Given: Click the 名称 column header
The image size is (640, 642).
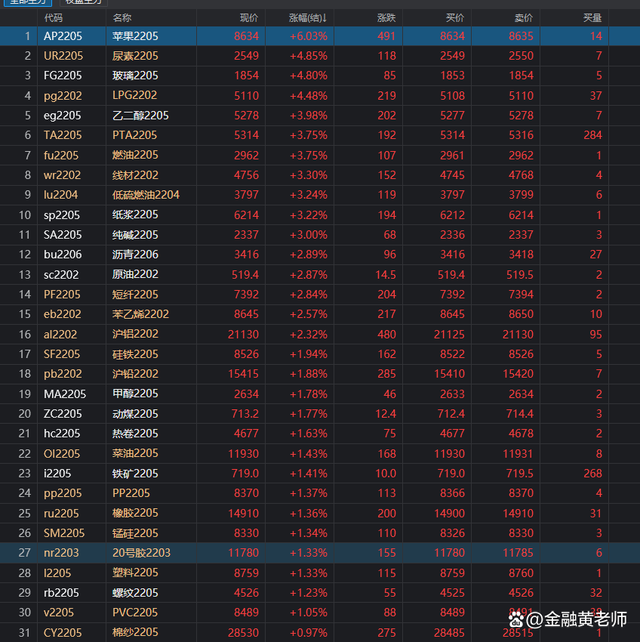Looking at the screenshot, I should point(121,18).
